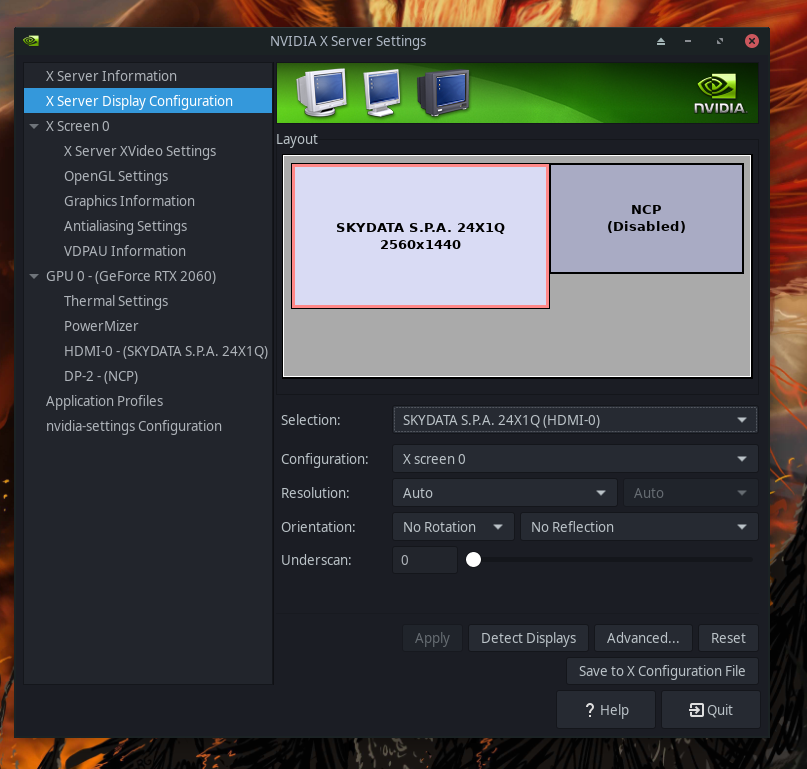807x769 pixels.
Task: Select Thermal Settings in the sidebar
Action: [x=116, y=300]
